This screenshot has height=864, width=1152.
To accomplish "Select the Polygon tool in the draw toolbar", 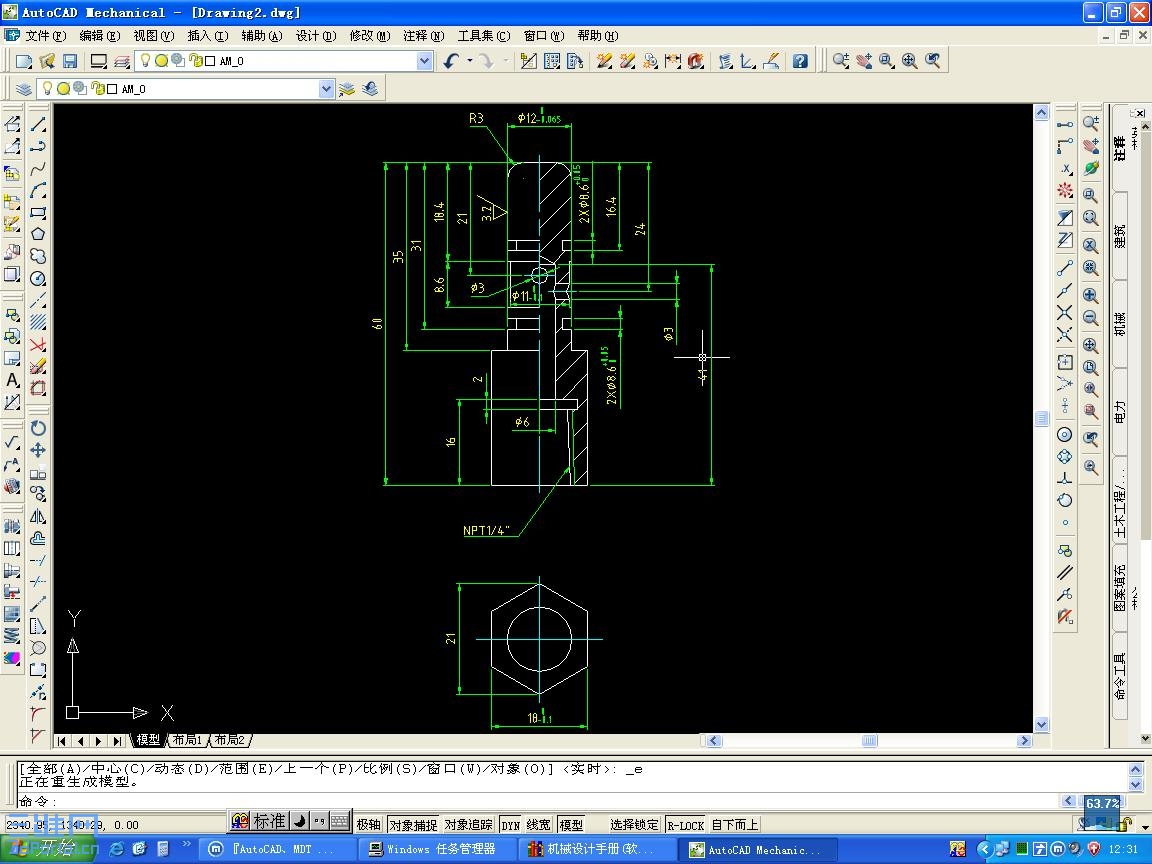I will coord(38,234).
